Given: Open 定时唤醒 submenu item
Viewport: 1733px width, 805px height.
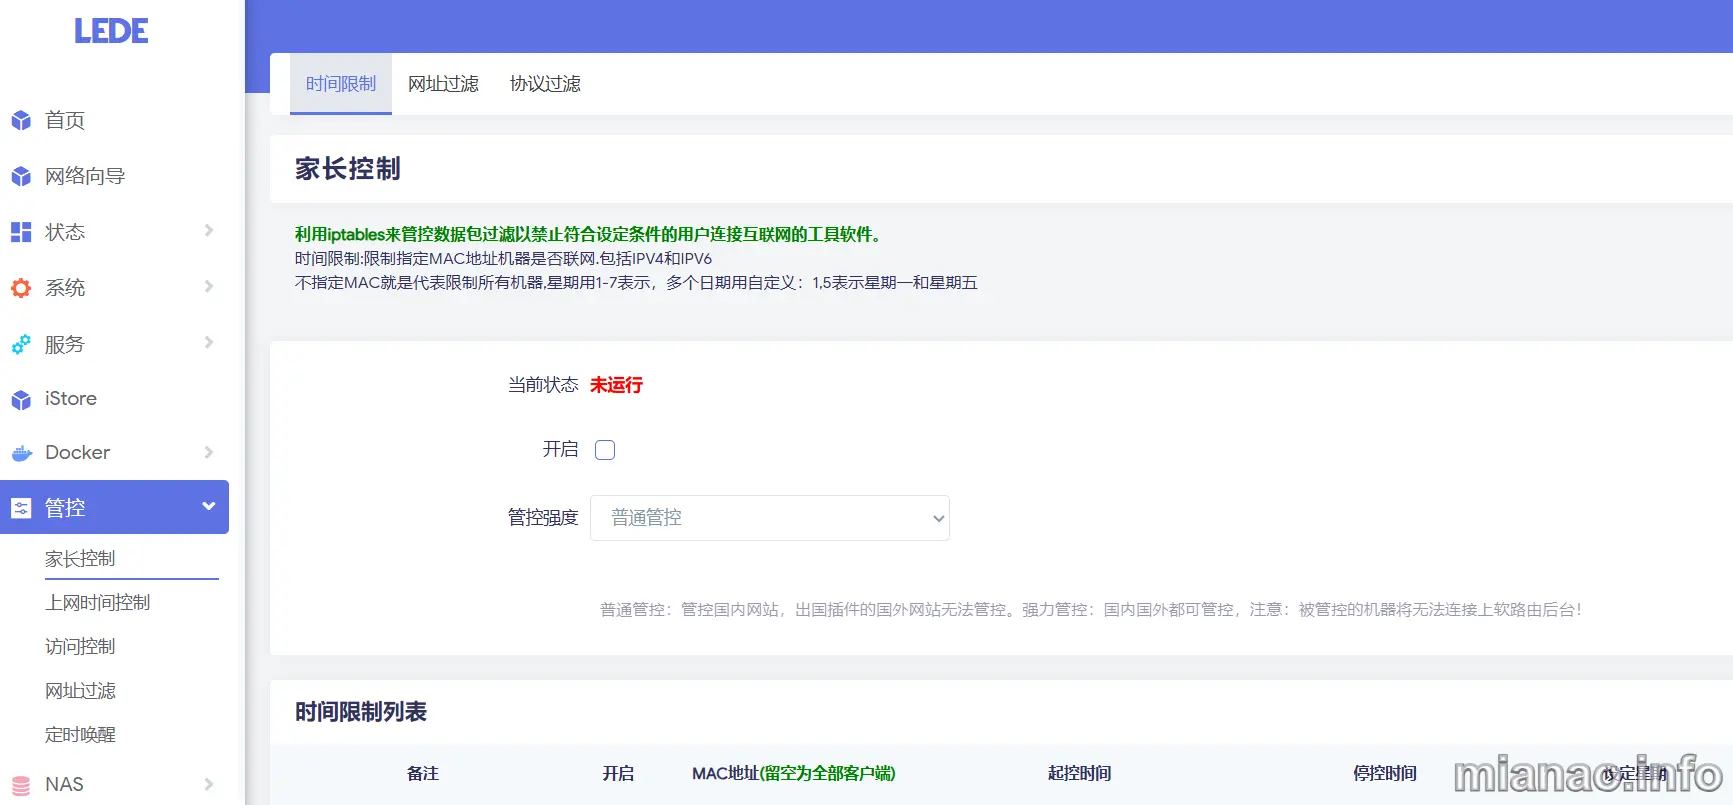Looking at the screenshot, I should point(80,734).
